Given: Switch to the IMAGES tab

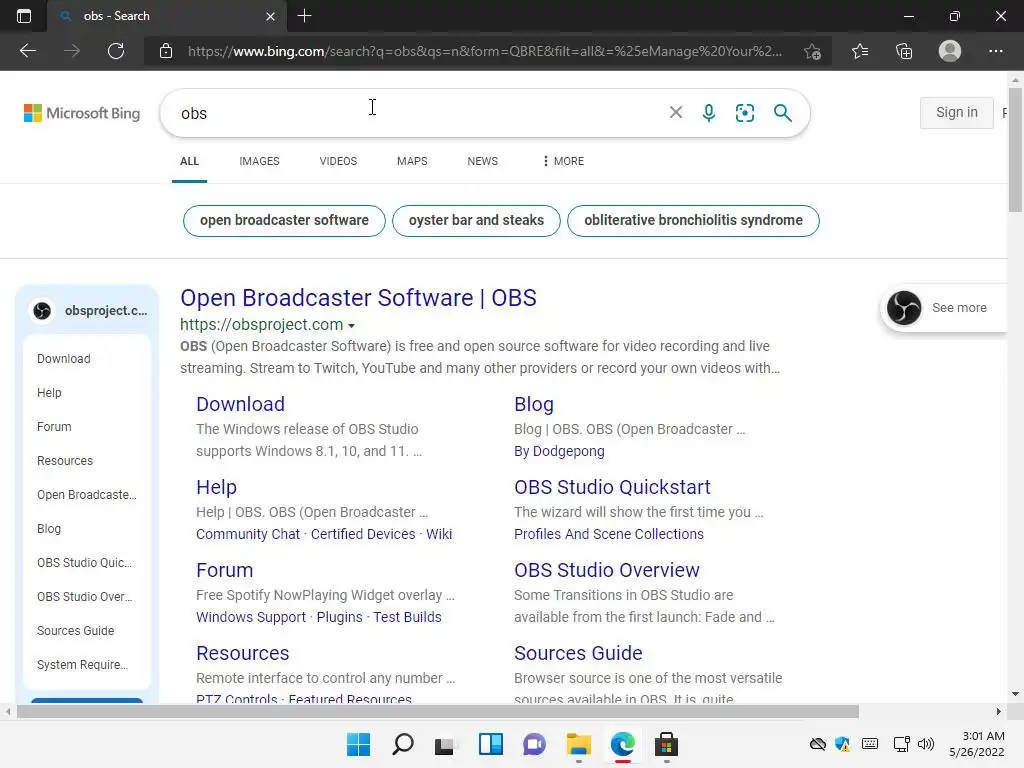Looking at the screenshot, I should [259, 161].
